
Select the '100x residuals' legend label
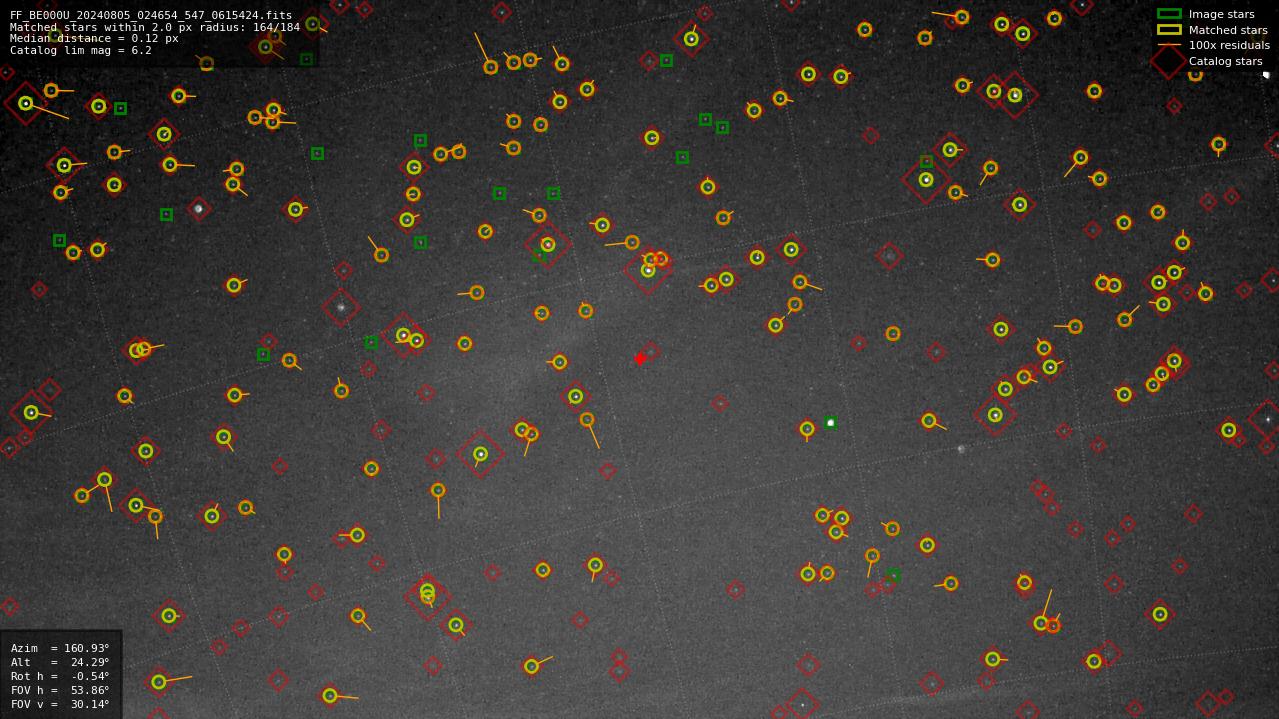[1229, 45]
